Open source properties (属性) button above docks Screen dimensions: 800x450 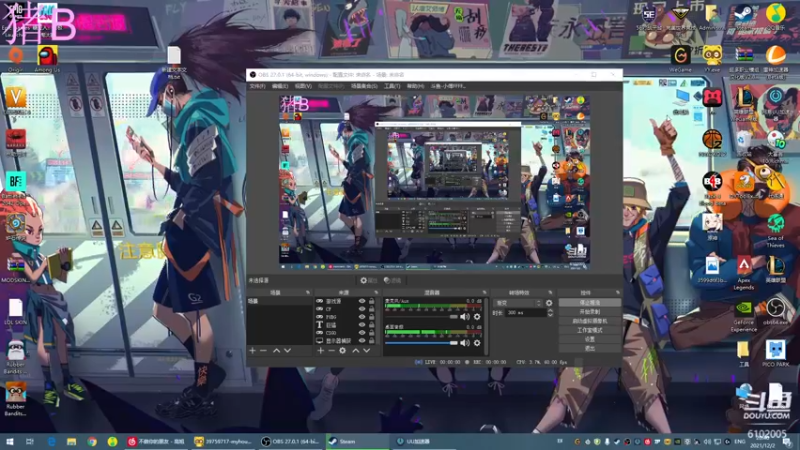tap(368, 281)
